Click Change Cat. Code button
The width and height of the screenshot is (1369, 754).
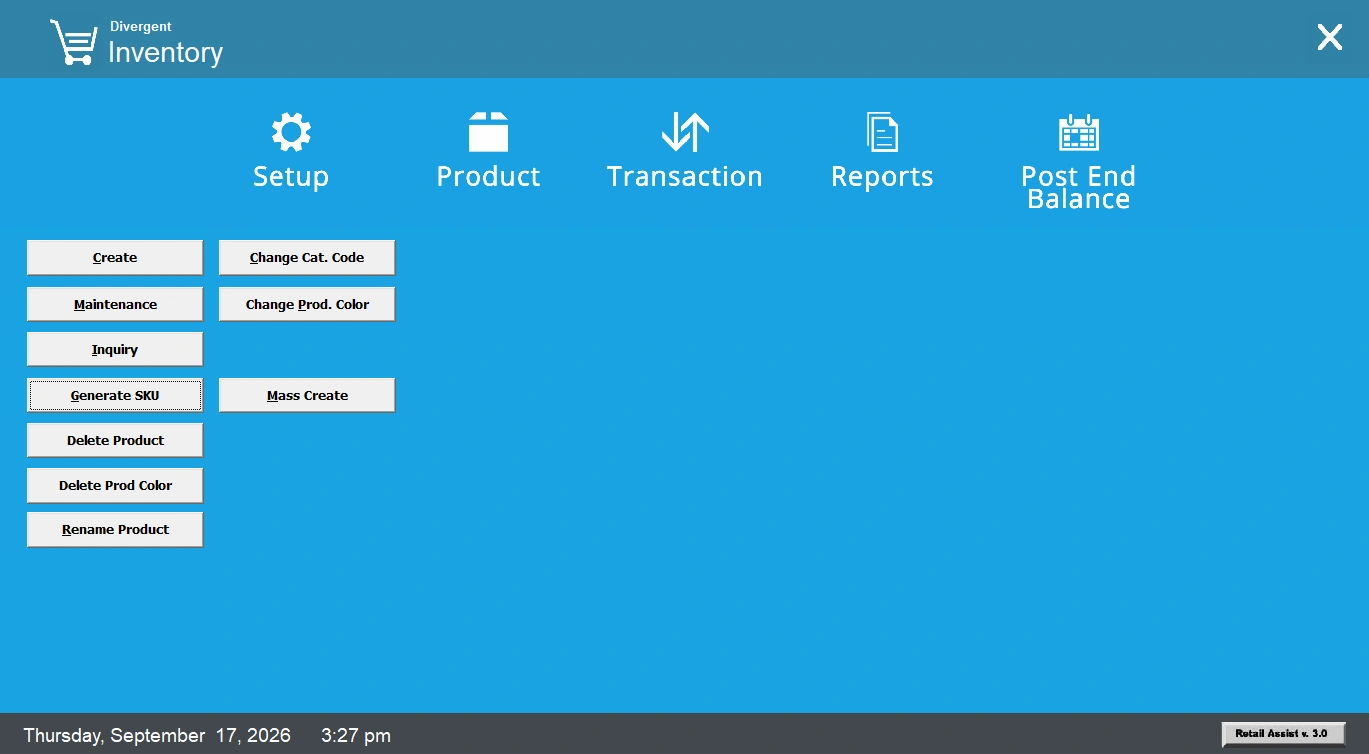coord(307,257)
